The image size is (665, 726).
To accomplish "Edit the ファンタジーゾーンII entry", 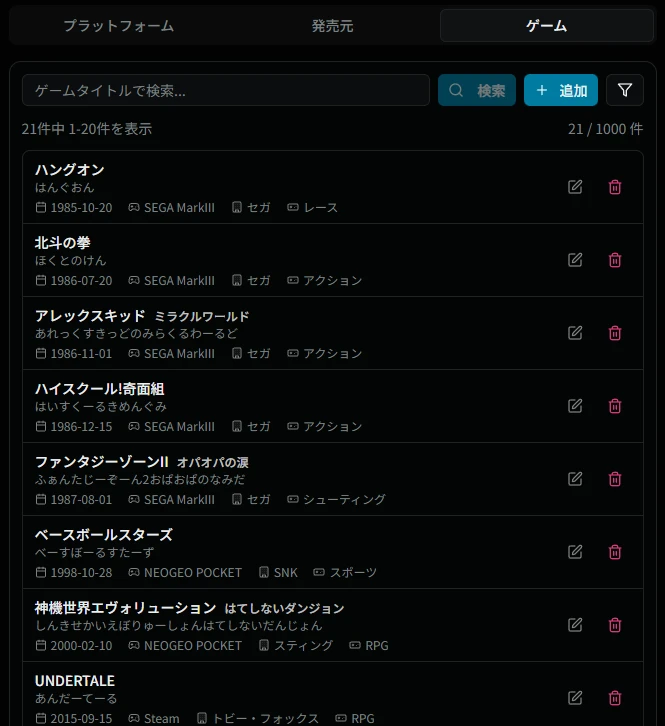I will (575, 479).
